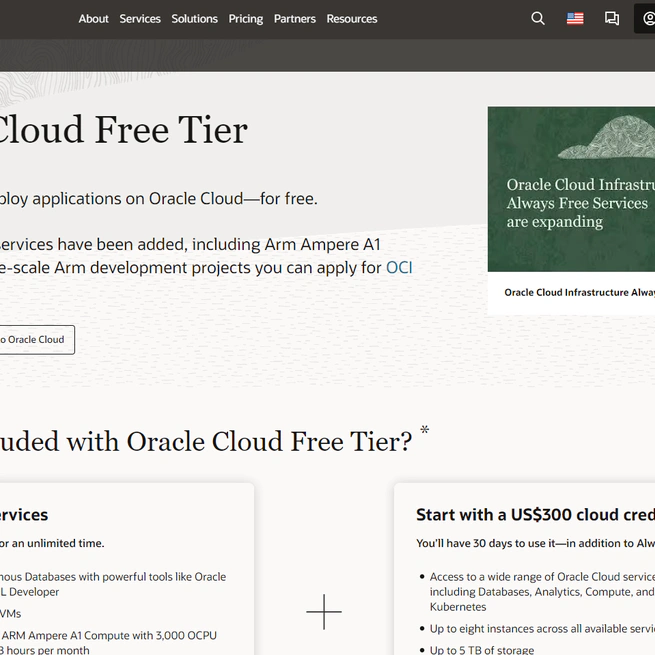Open the chat contact icon
655x655 pixels.
click(612, 18)
